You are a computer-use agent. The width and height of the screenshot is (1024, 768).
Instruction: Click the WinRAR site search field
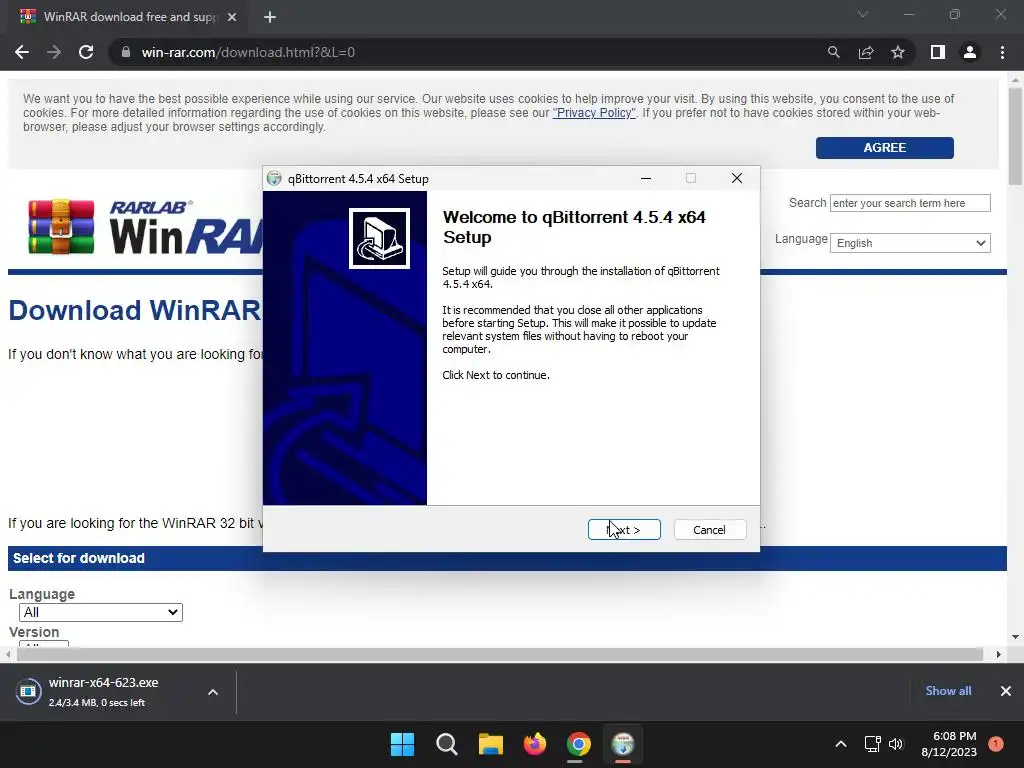(910, 203)
